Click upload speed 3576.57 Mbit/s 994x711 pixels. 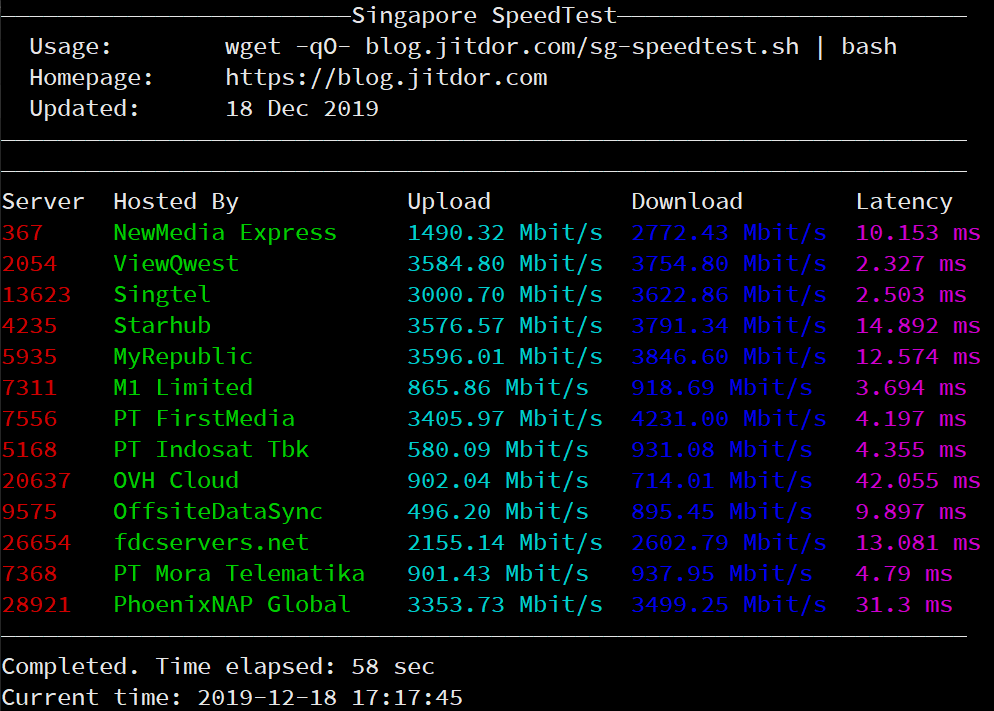(x=505, y=326)
